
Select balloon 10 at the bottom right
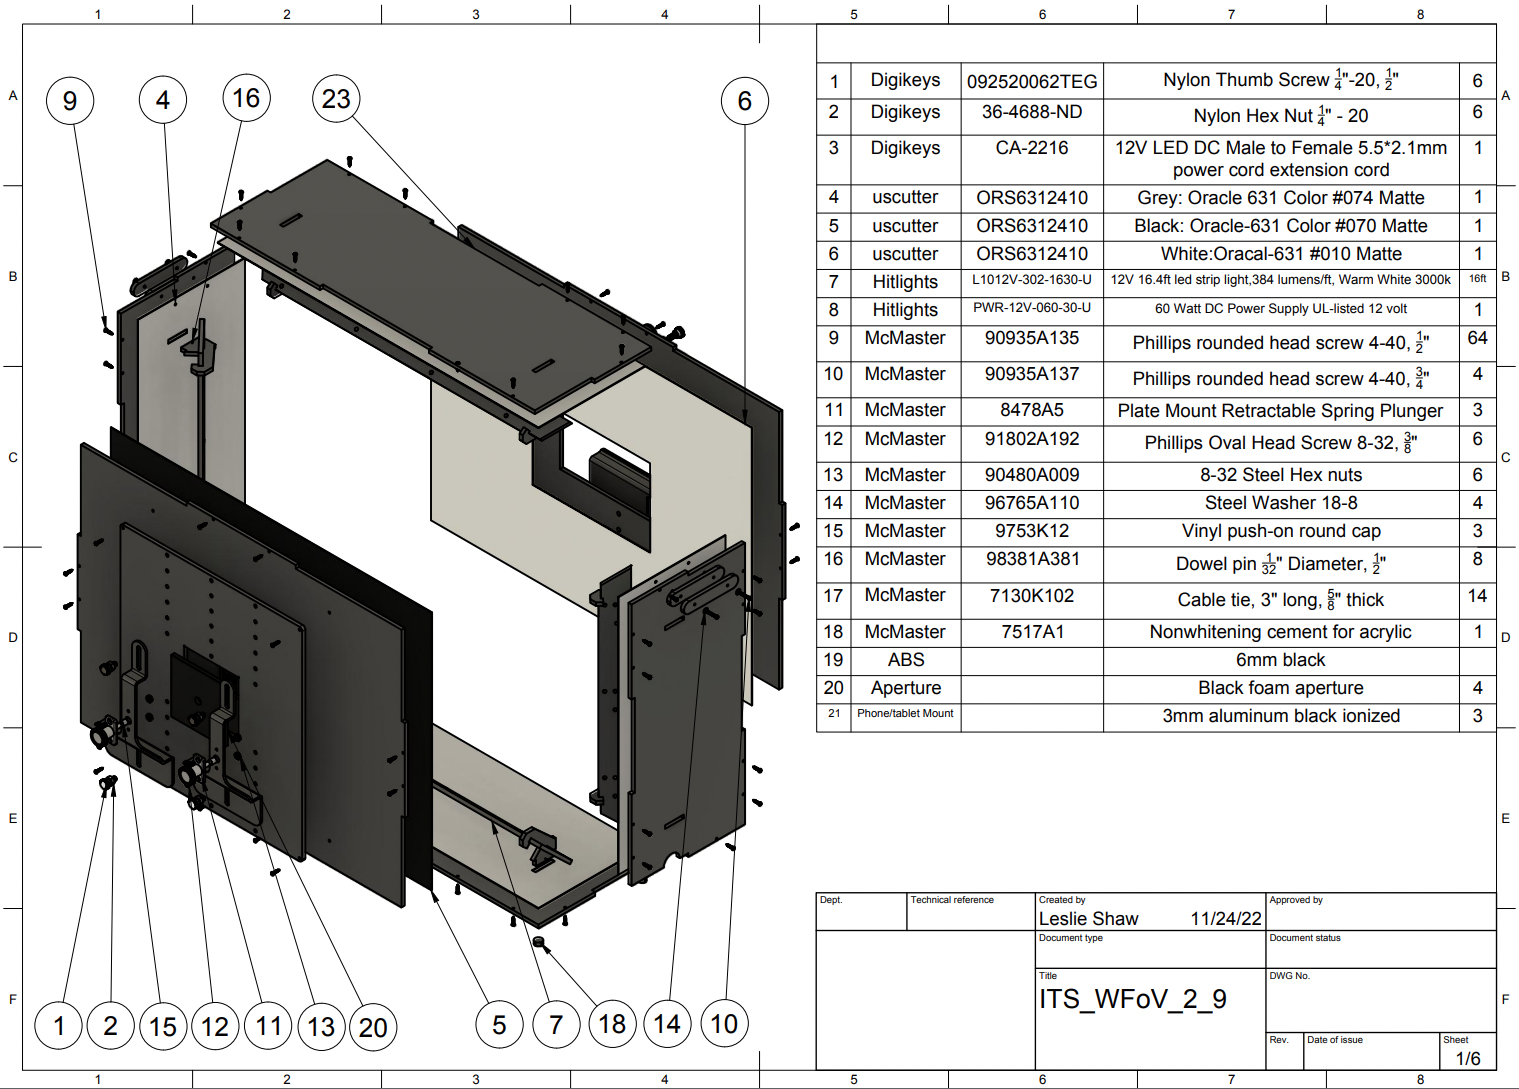[723, 1024]
